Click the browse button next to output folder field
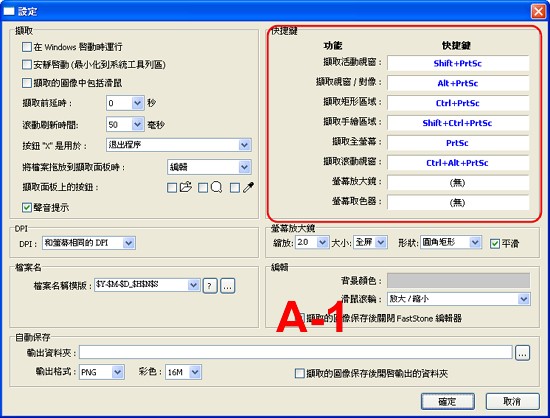550x418 pixels. [522, 353]
